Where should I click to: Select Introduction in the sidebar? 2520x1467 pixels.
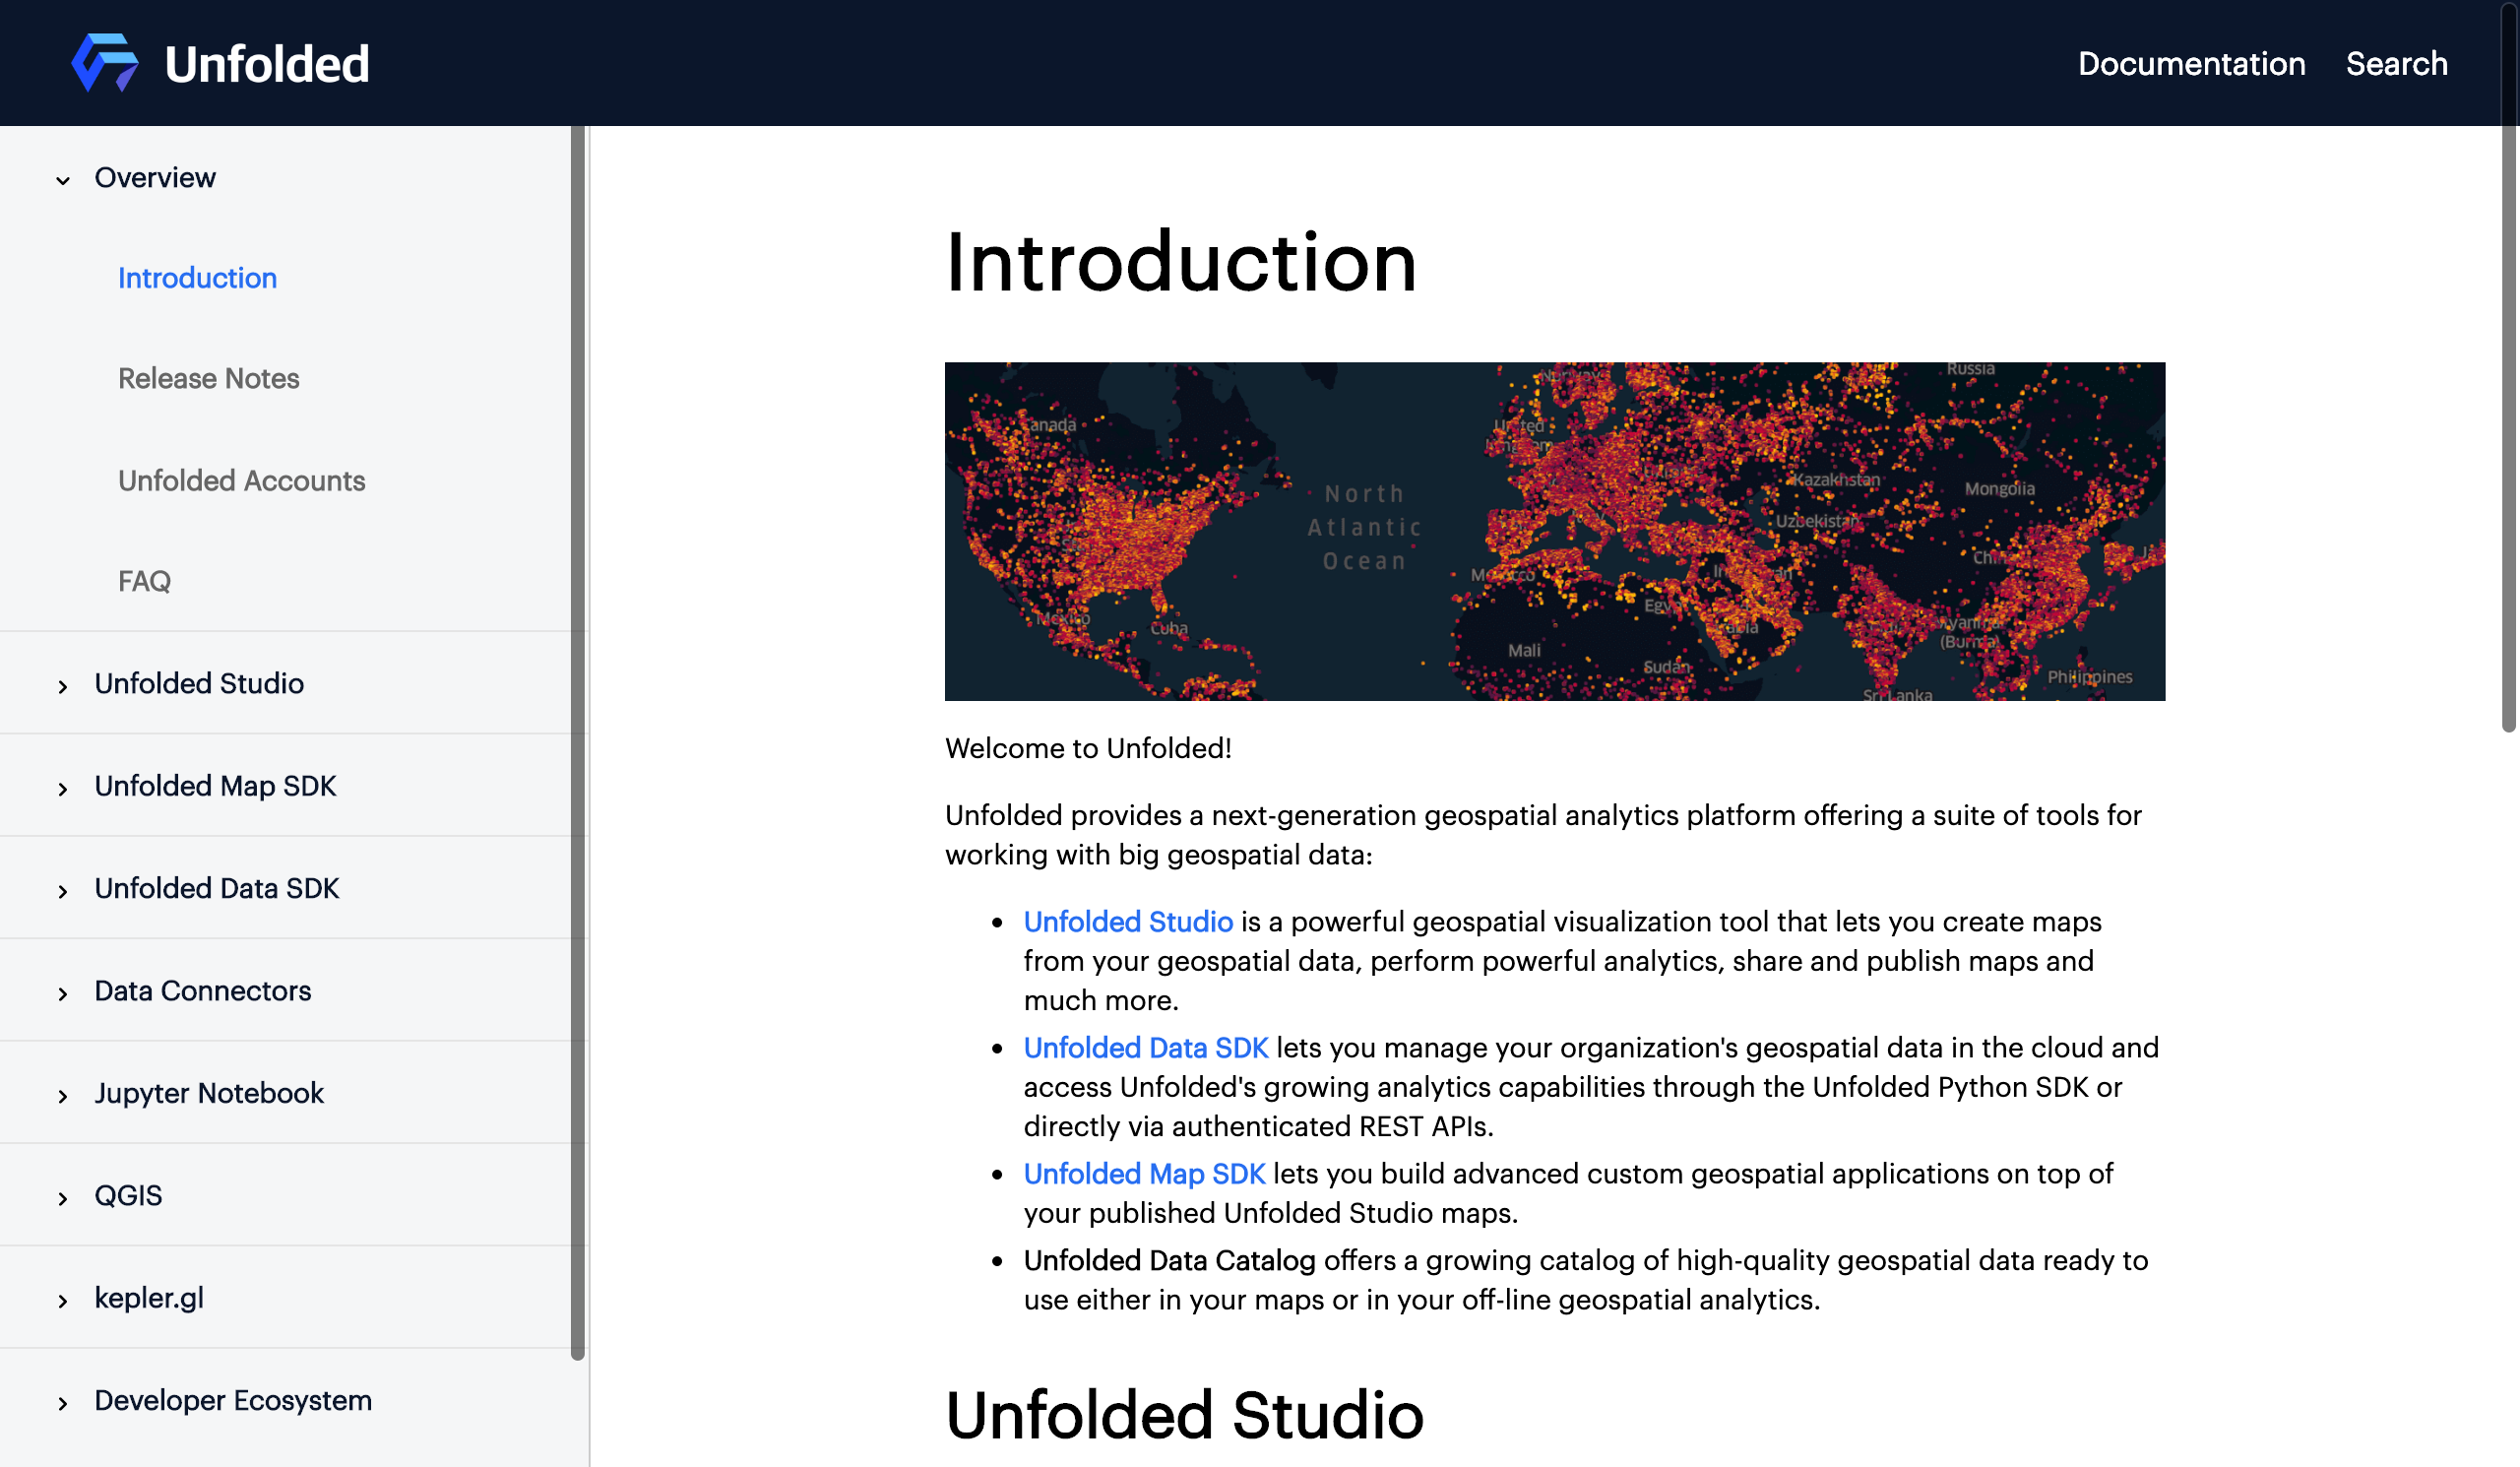(197, 278)
